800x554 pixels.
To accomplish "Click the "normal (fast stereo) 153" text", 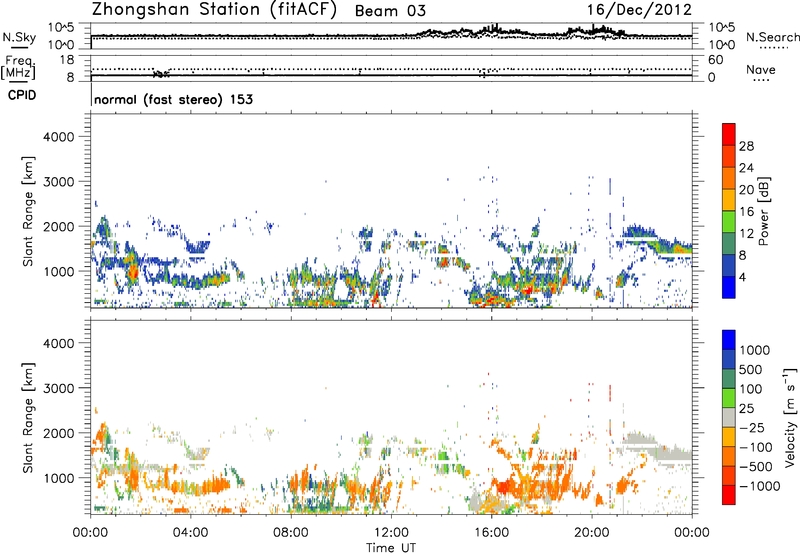I will 173,99.
